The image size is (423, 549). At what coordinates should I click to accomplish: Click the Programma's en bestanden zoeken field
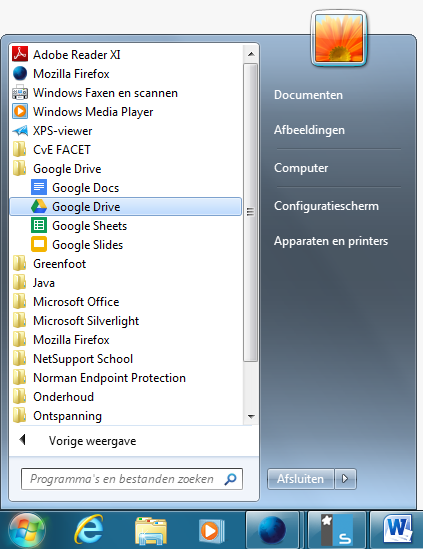pyautogui.click(x=132, y=479)
